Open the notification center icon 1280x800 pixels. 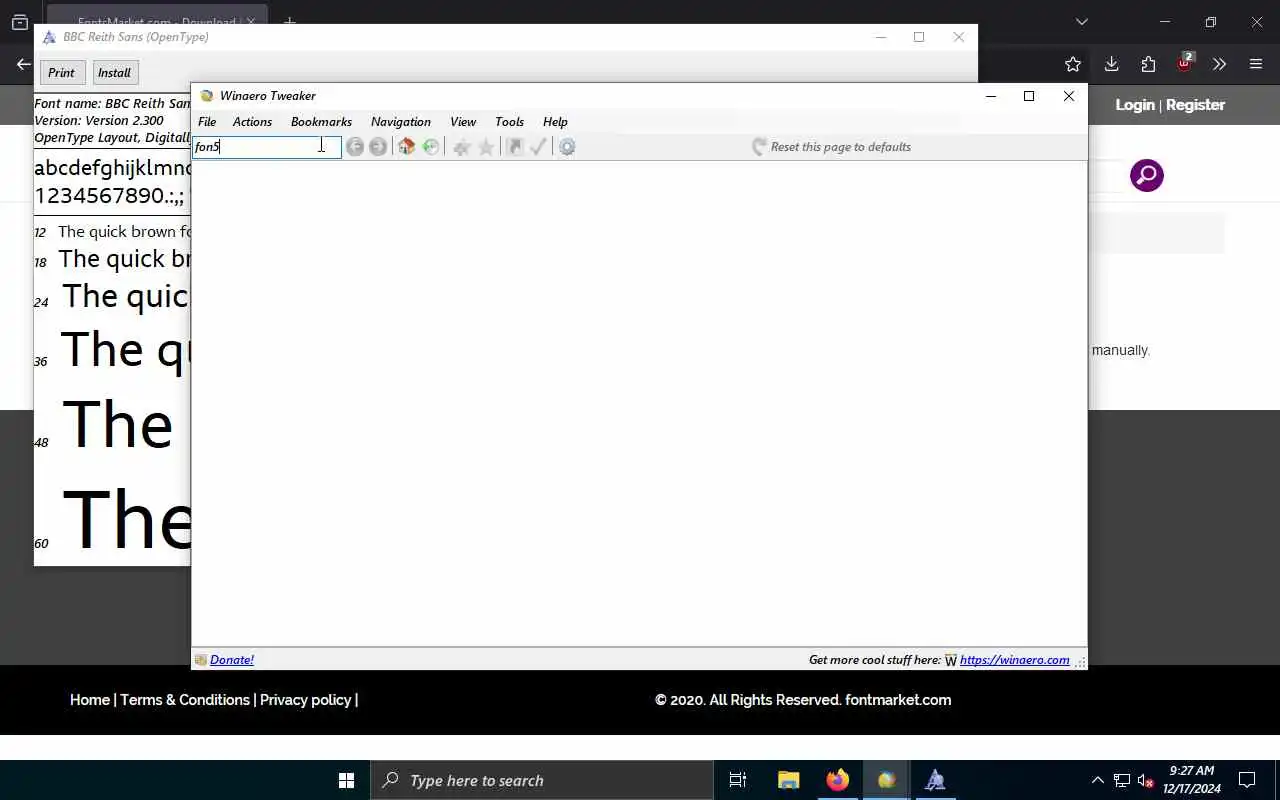(1247, 780)
